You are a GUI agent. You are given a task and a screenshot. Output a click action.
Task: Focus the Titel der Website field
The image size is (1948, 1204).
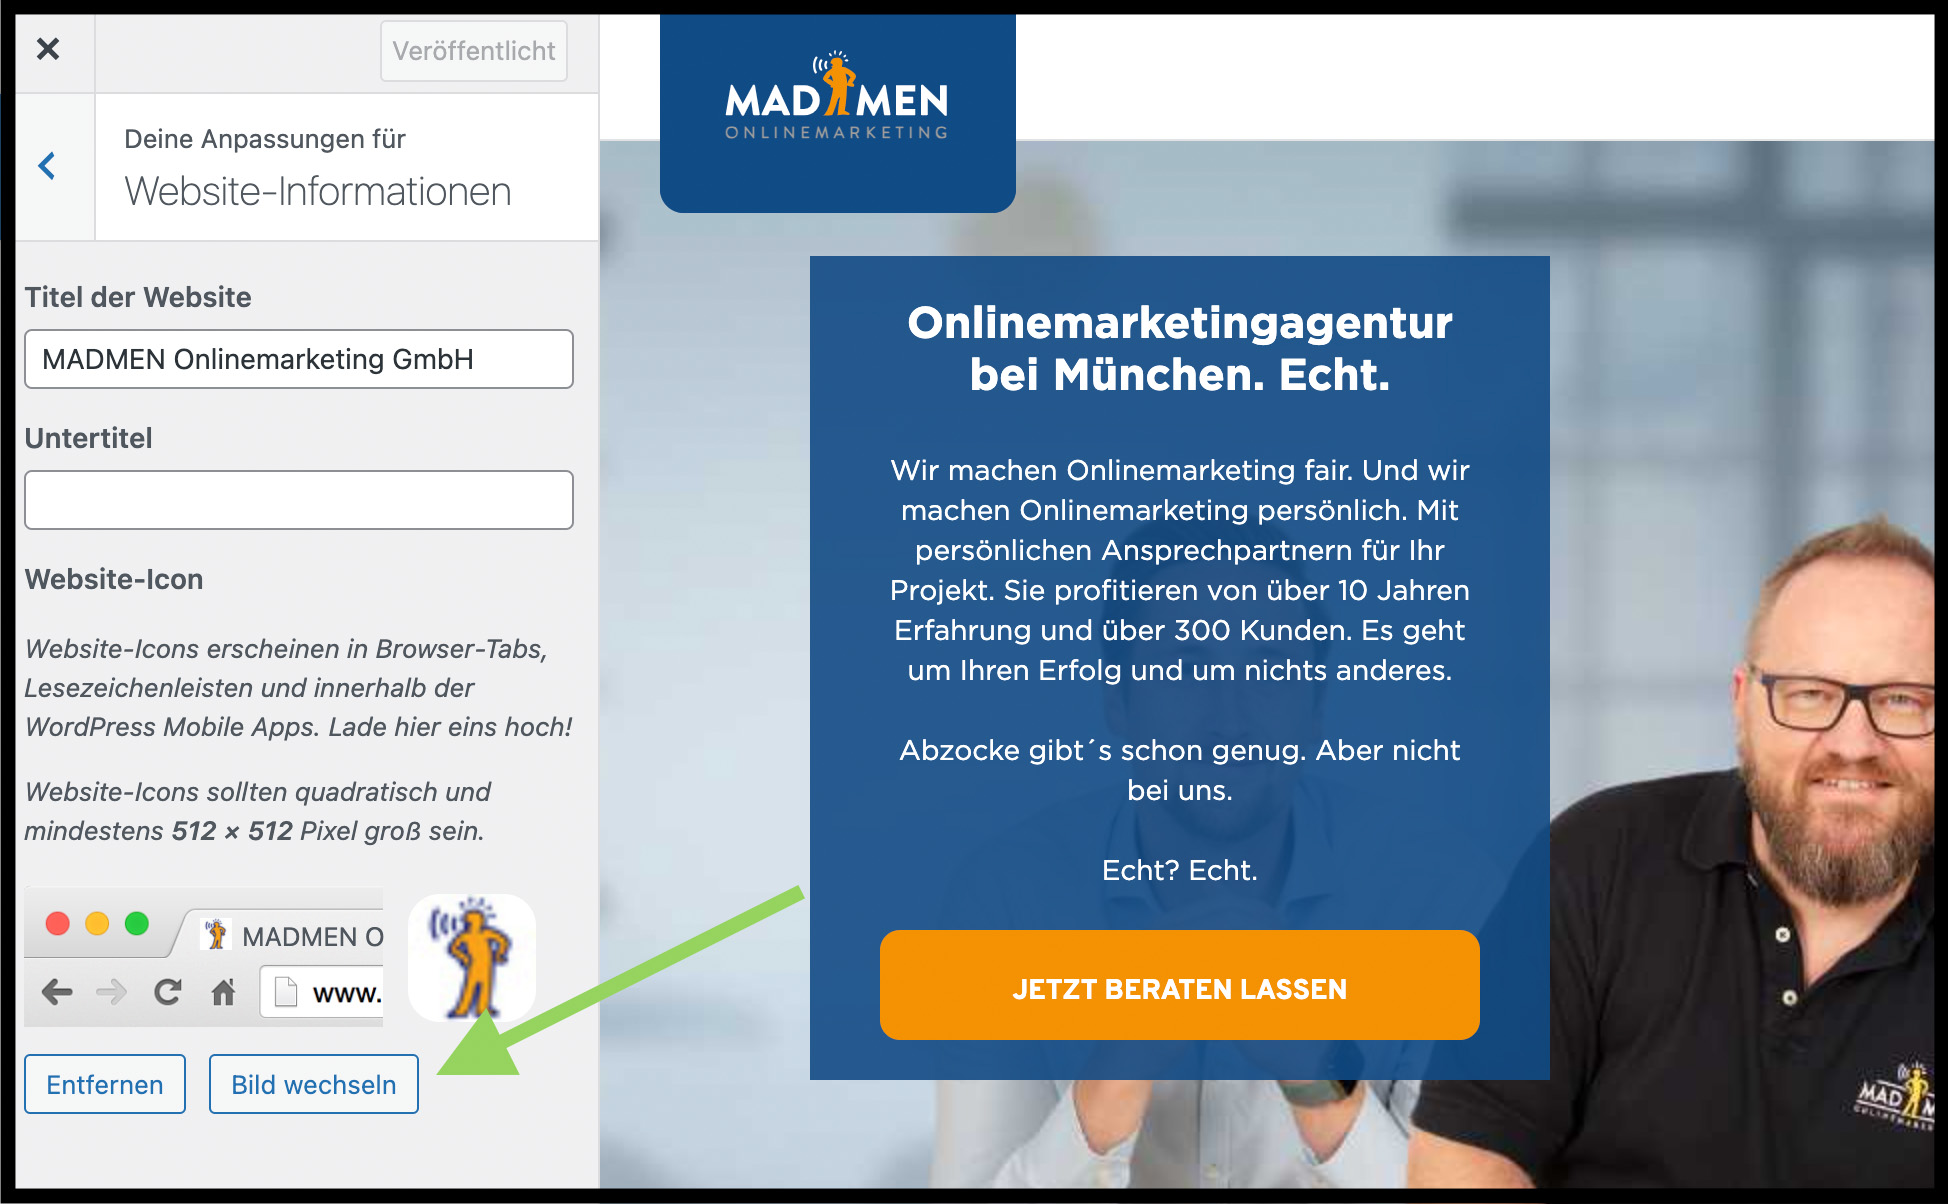[299, 359]
